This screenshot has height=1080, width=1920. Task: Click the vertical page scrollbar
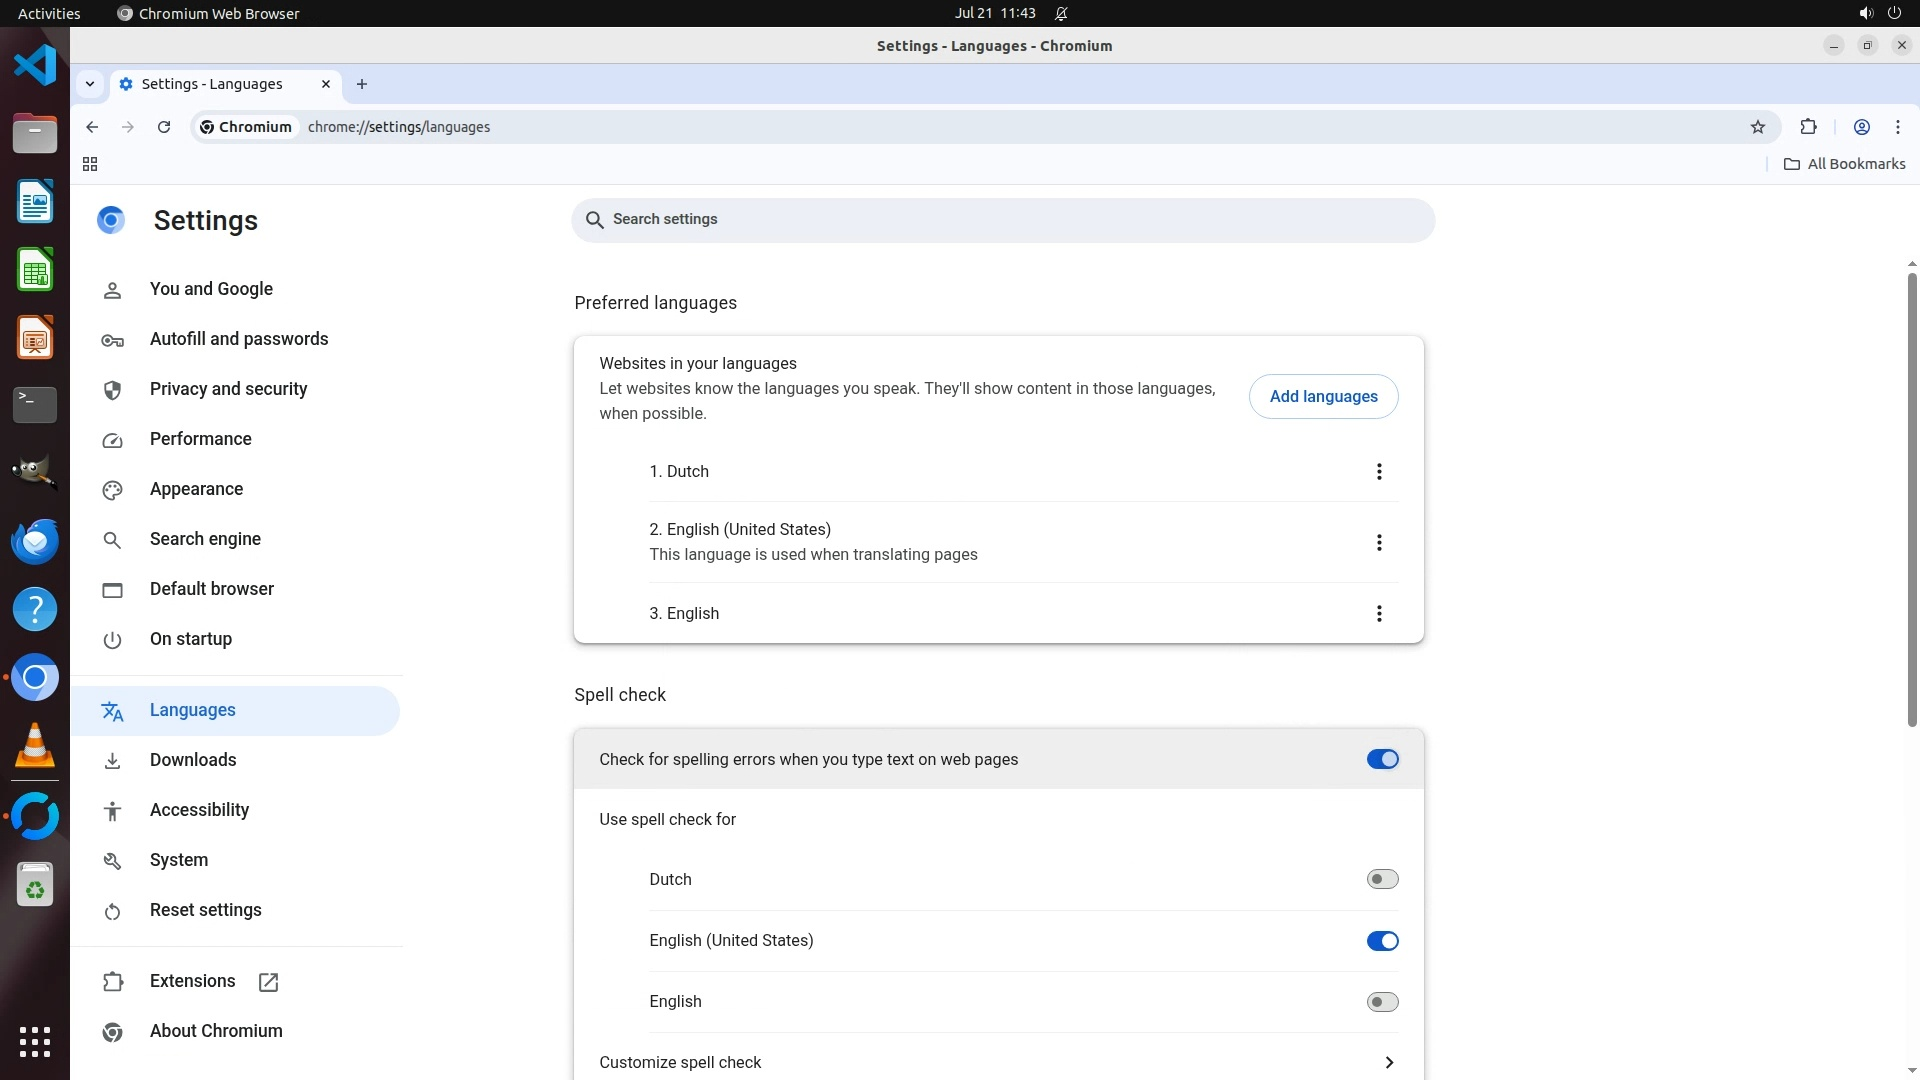[x=1911, y=500]
